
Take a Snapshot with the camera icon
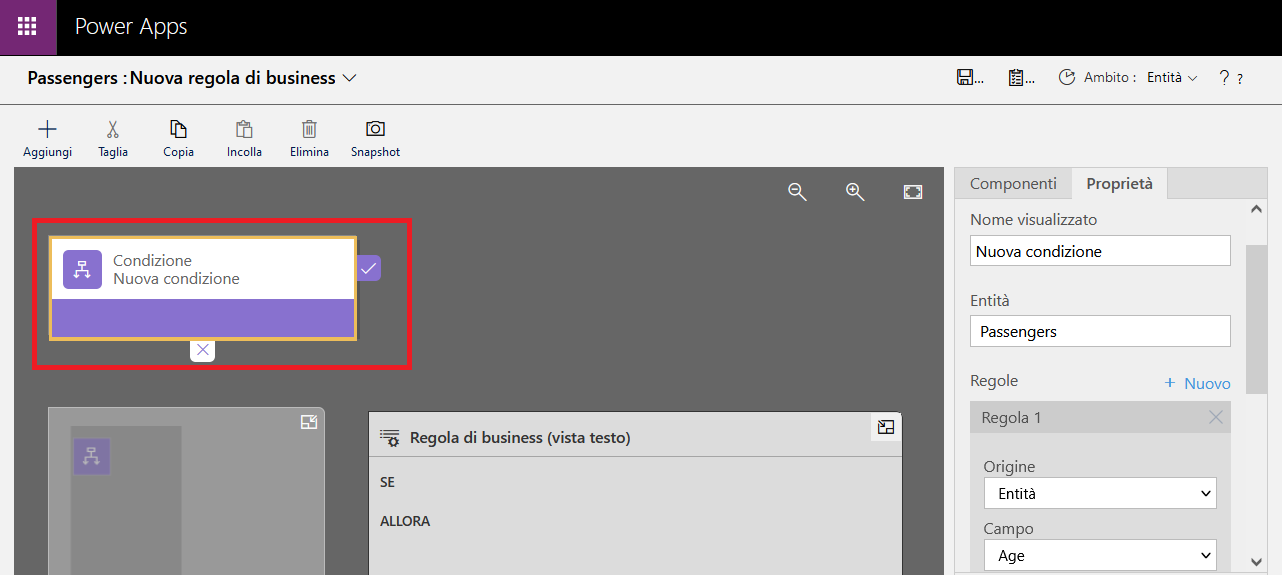point(375,129)
